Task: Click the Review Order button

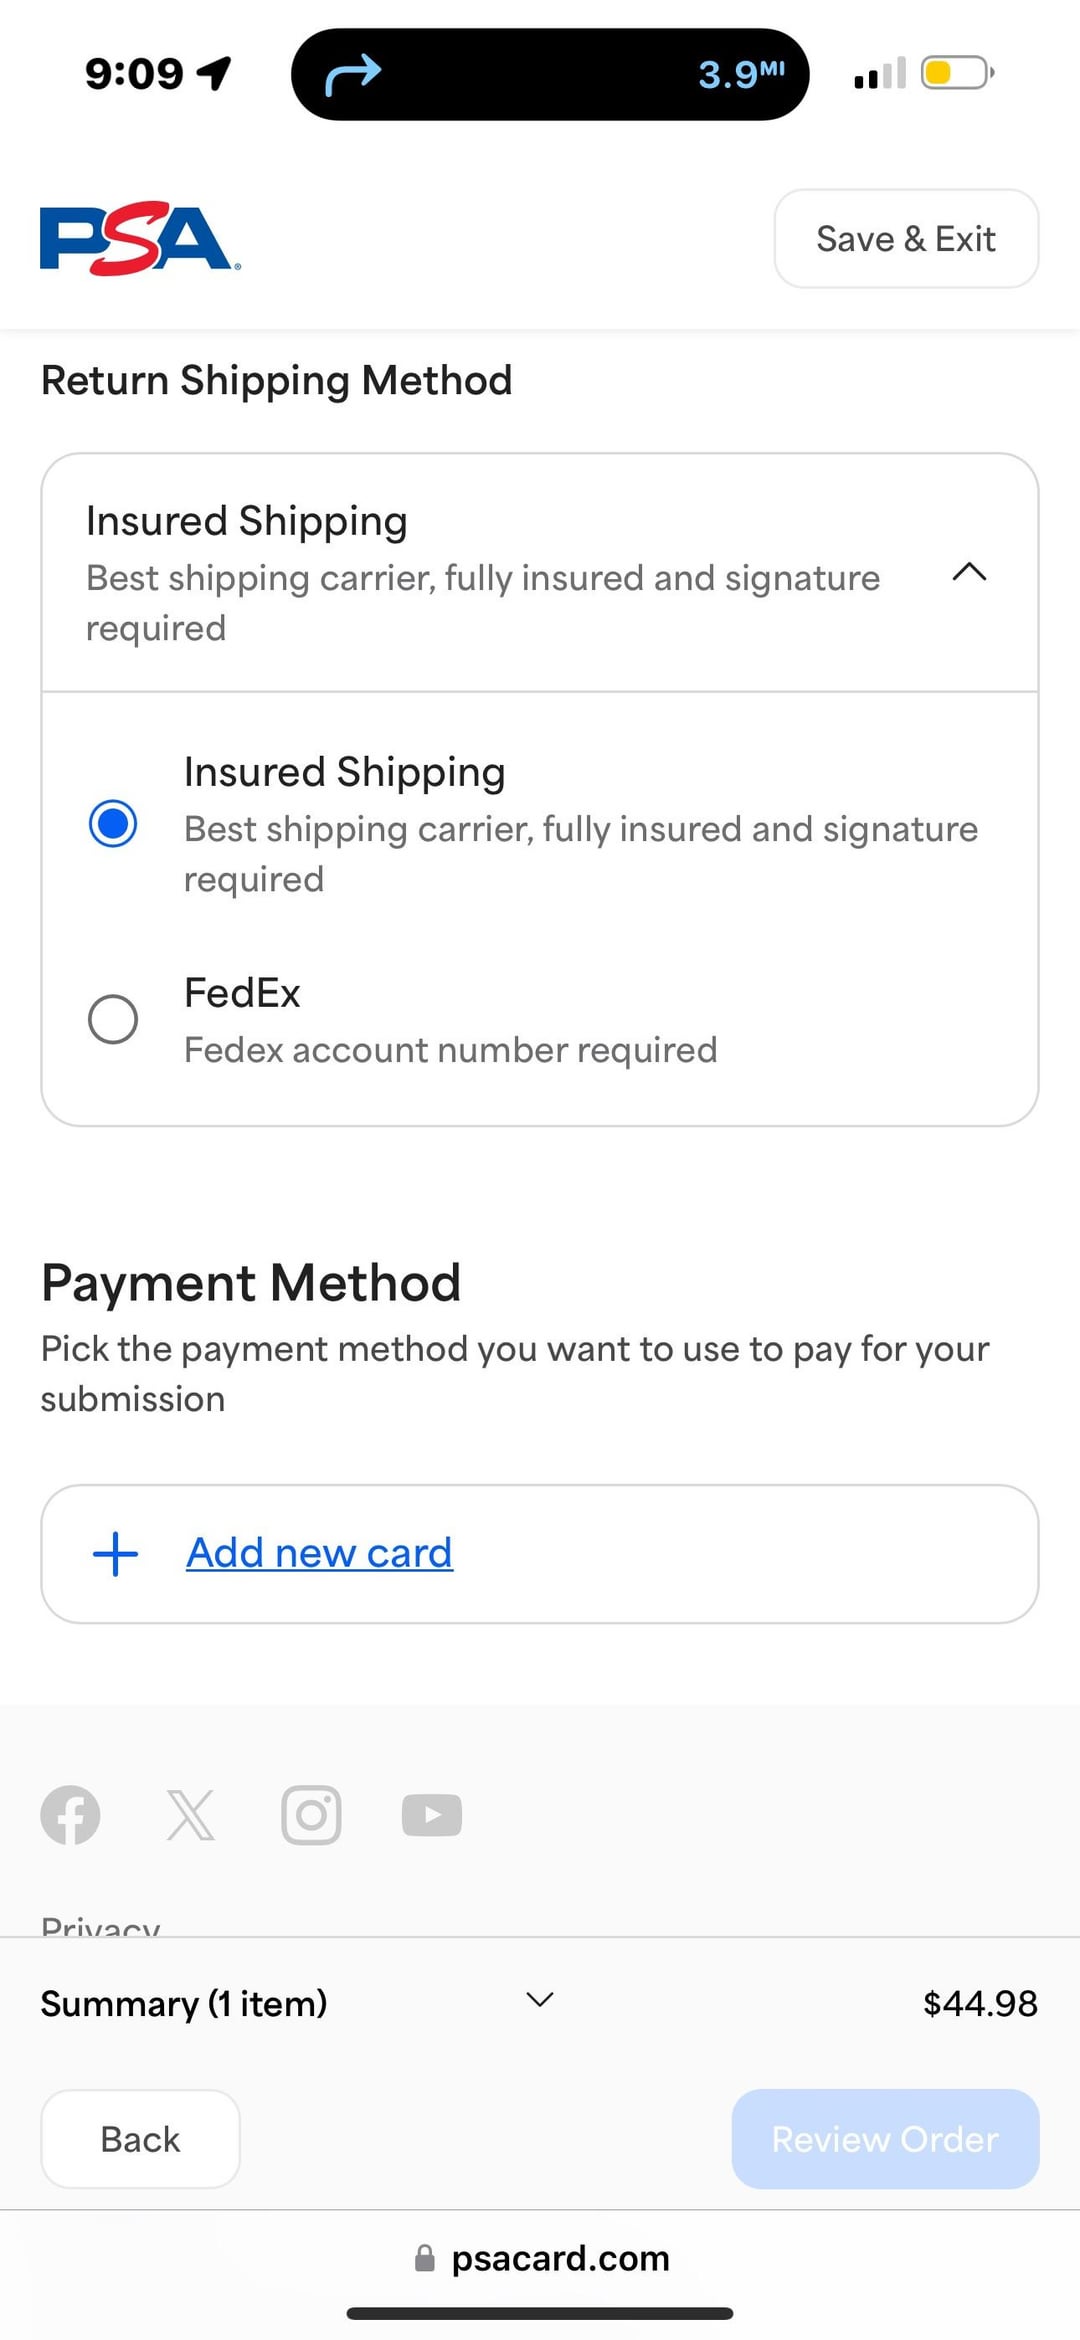Action: coord(885,2138)
